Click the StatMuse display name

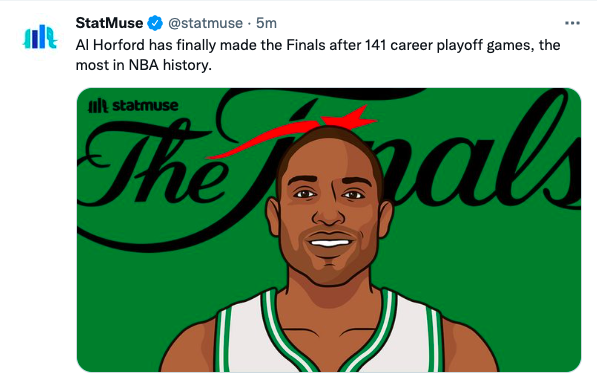[109, 23]
